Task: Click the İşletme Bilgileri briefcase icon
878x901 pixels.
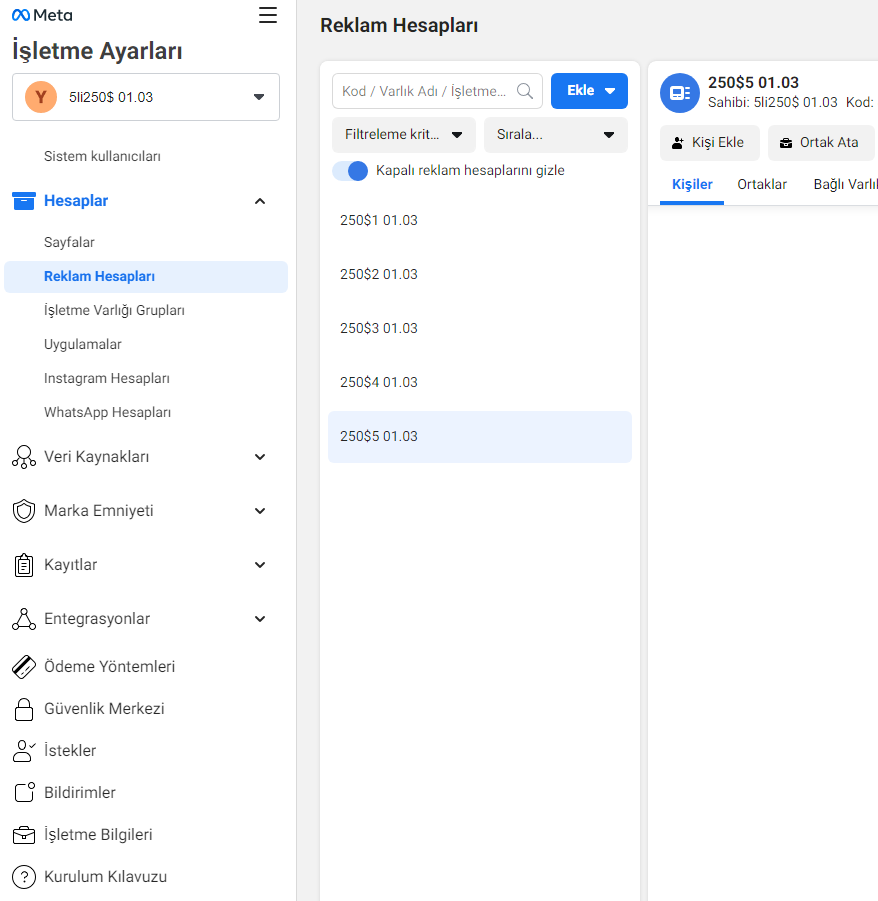Action: point(24,835)
